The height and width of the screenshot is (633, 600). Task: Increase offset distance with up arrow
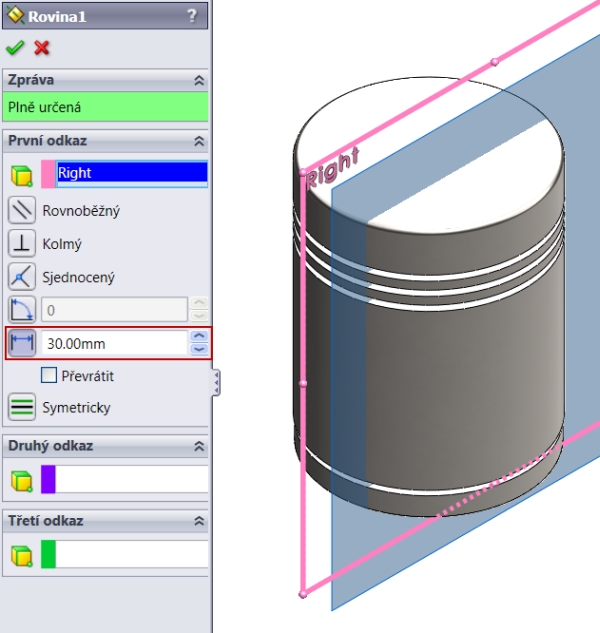point(199,337)
